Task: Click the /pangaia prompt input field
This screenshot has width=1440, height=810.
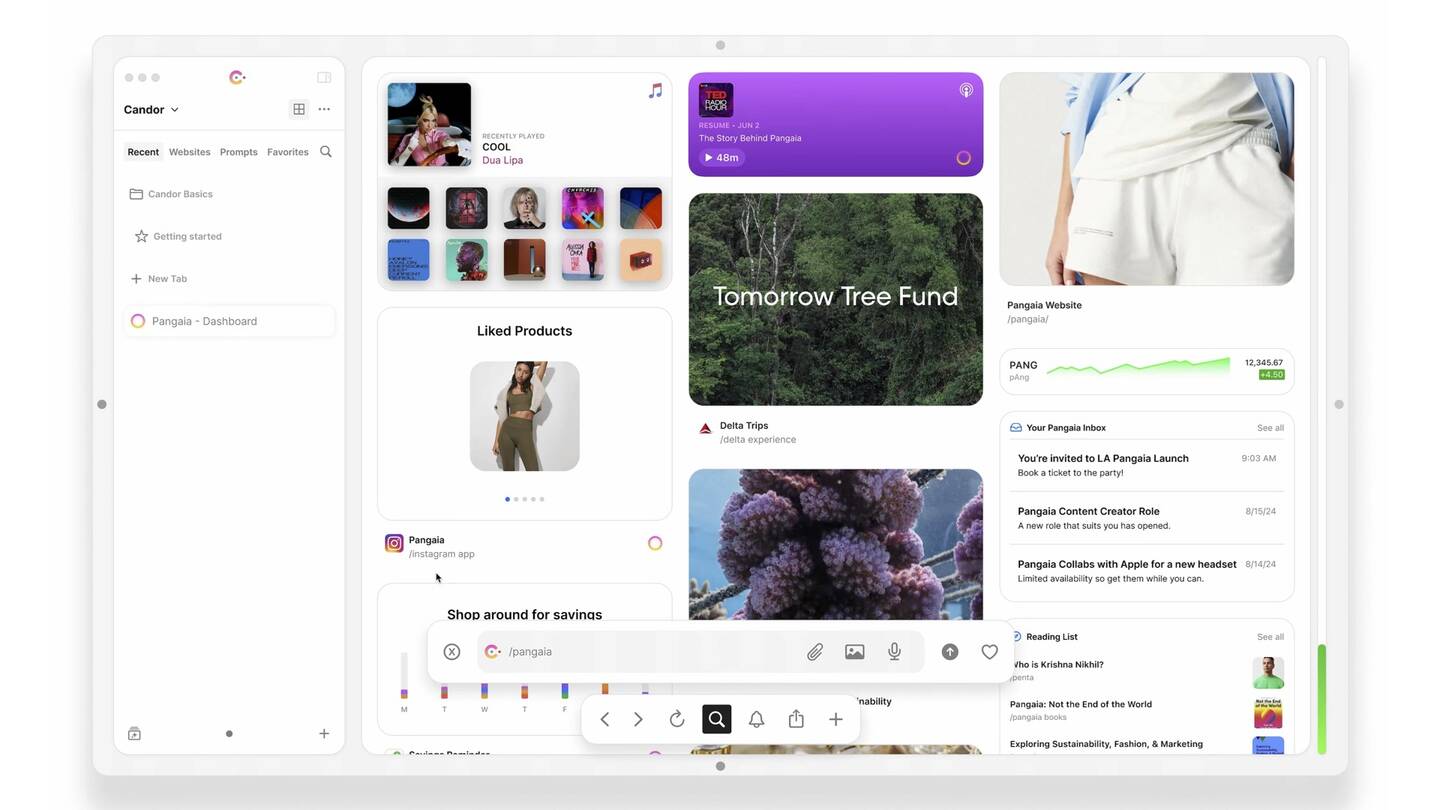Action: coord(640,652)
